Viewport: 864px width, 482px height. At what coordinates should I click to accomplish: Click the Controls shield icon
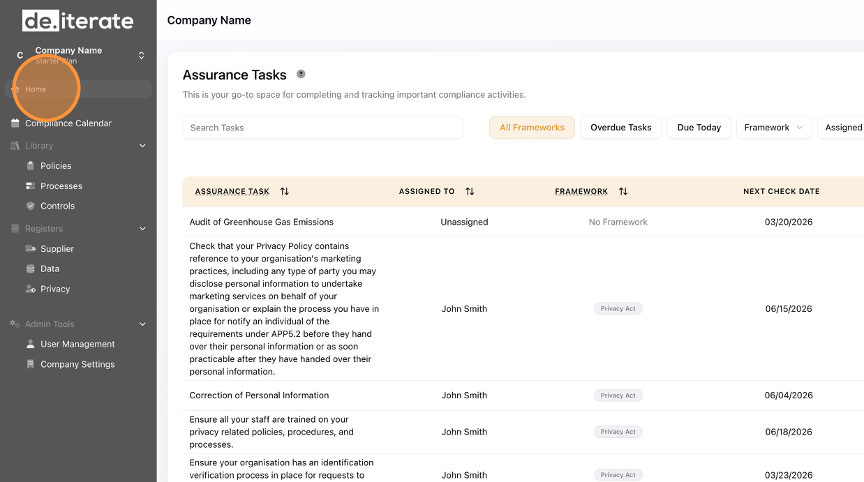click(x=30, y=206)
